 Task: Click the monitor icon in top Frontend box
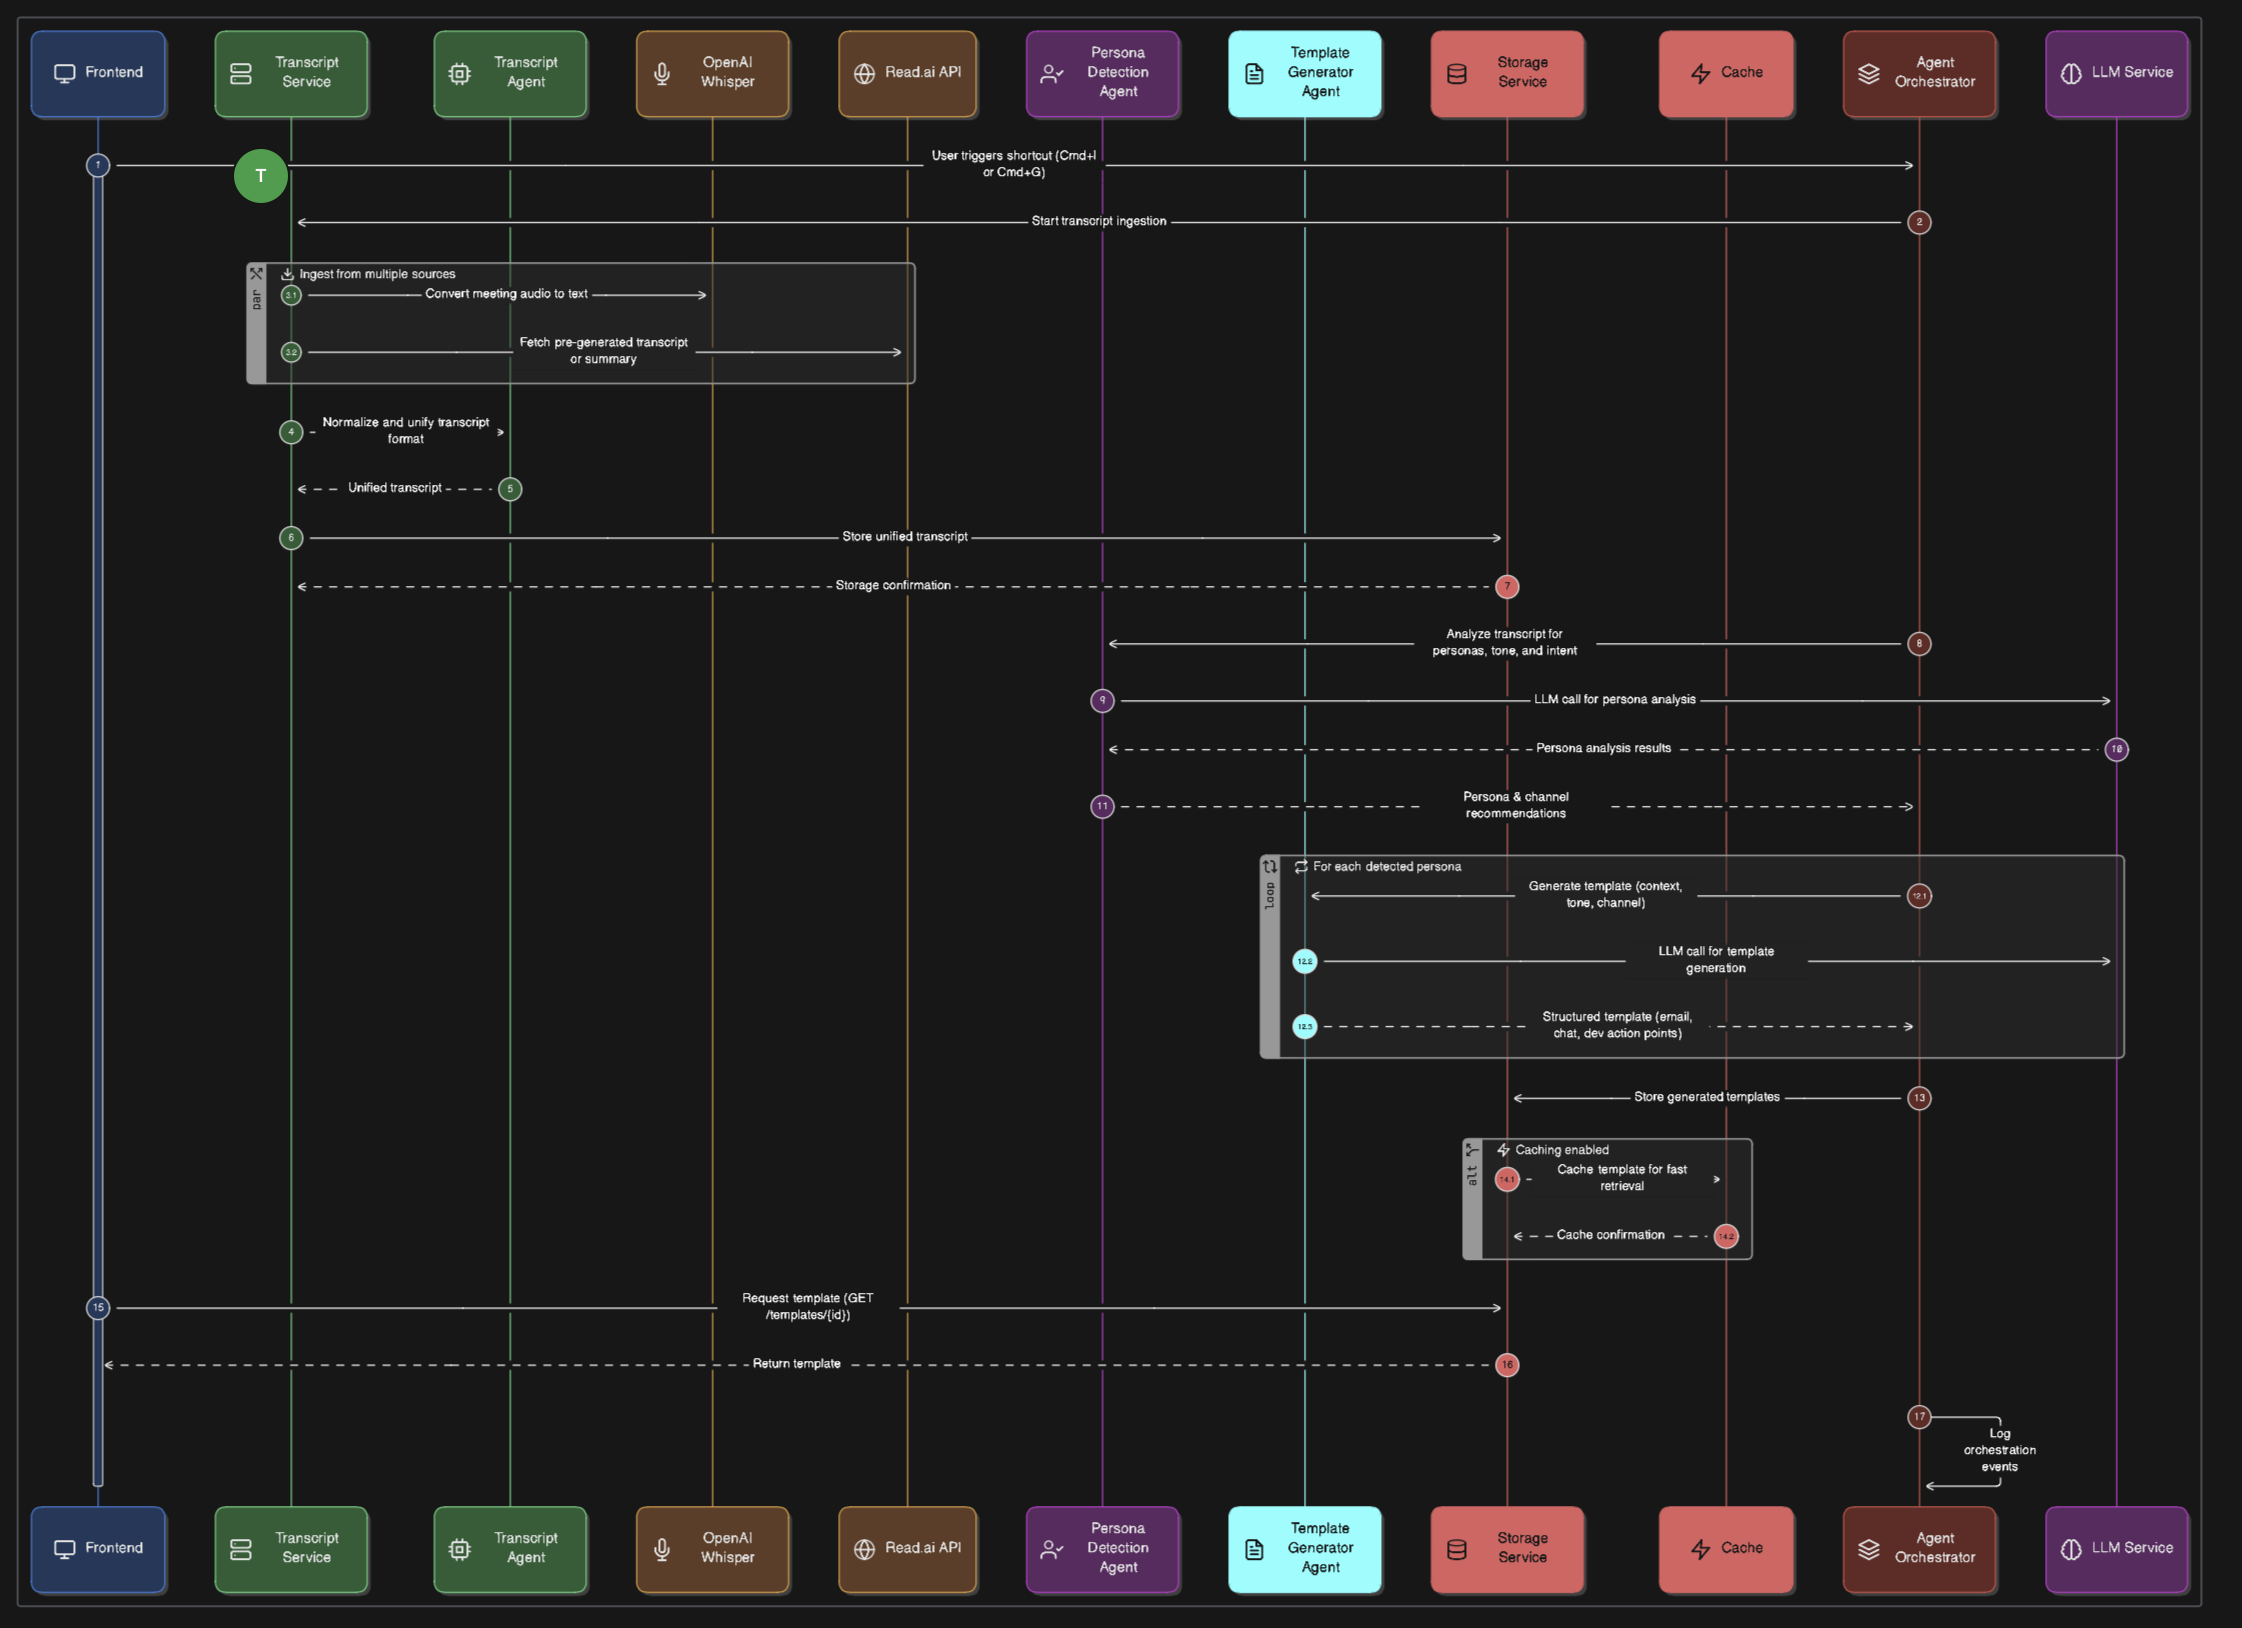point(65,73)
